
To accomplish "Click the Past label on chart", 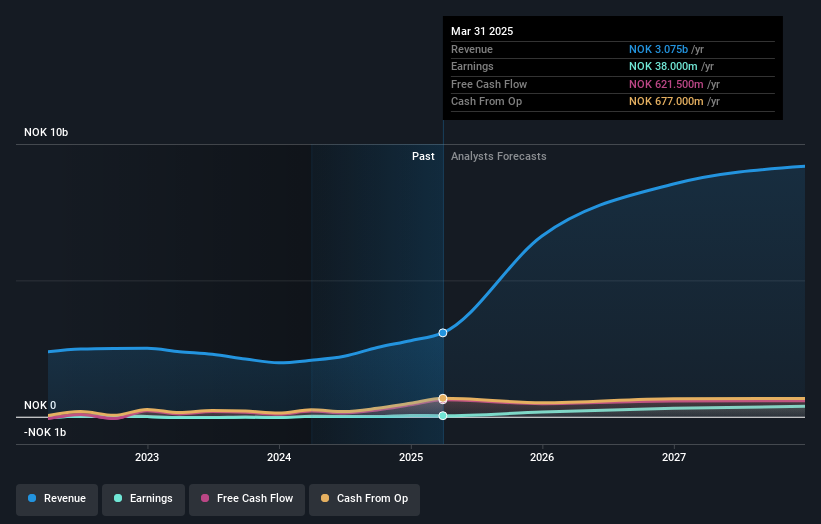I will click(x=423, y=156).
